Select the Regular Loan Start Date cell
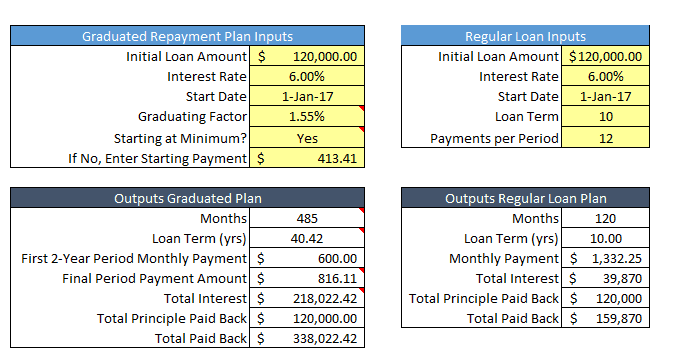 pos(605,96)
